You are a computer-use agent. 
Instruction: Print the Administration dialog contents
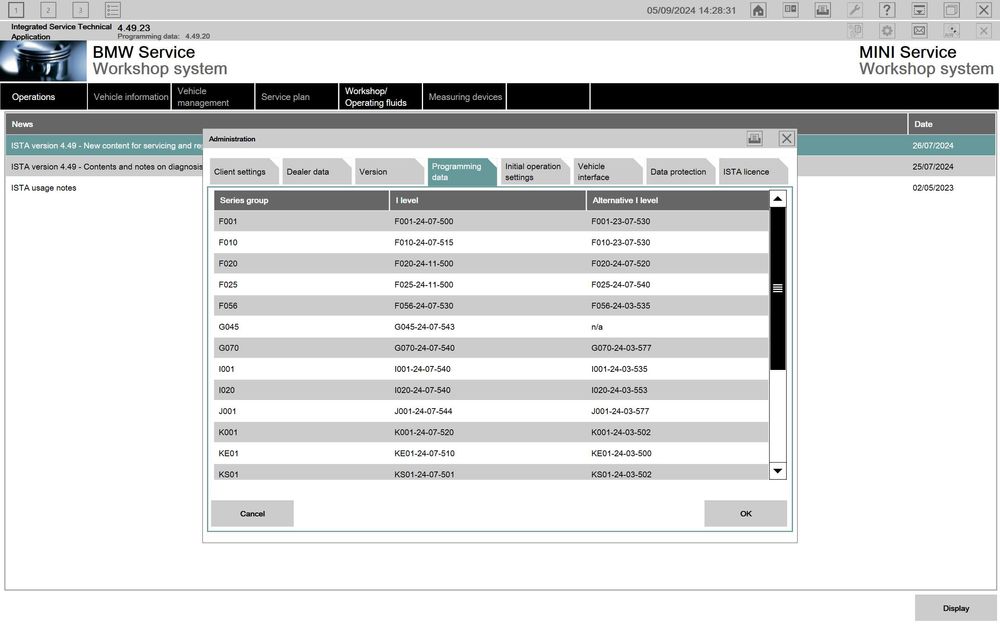coord(754,138)
